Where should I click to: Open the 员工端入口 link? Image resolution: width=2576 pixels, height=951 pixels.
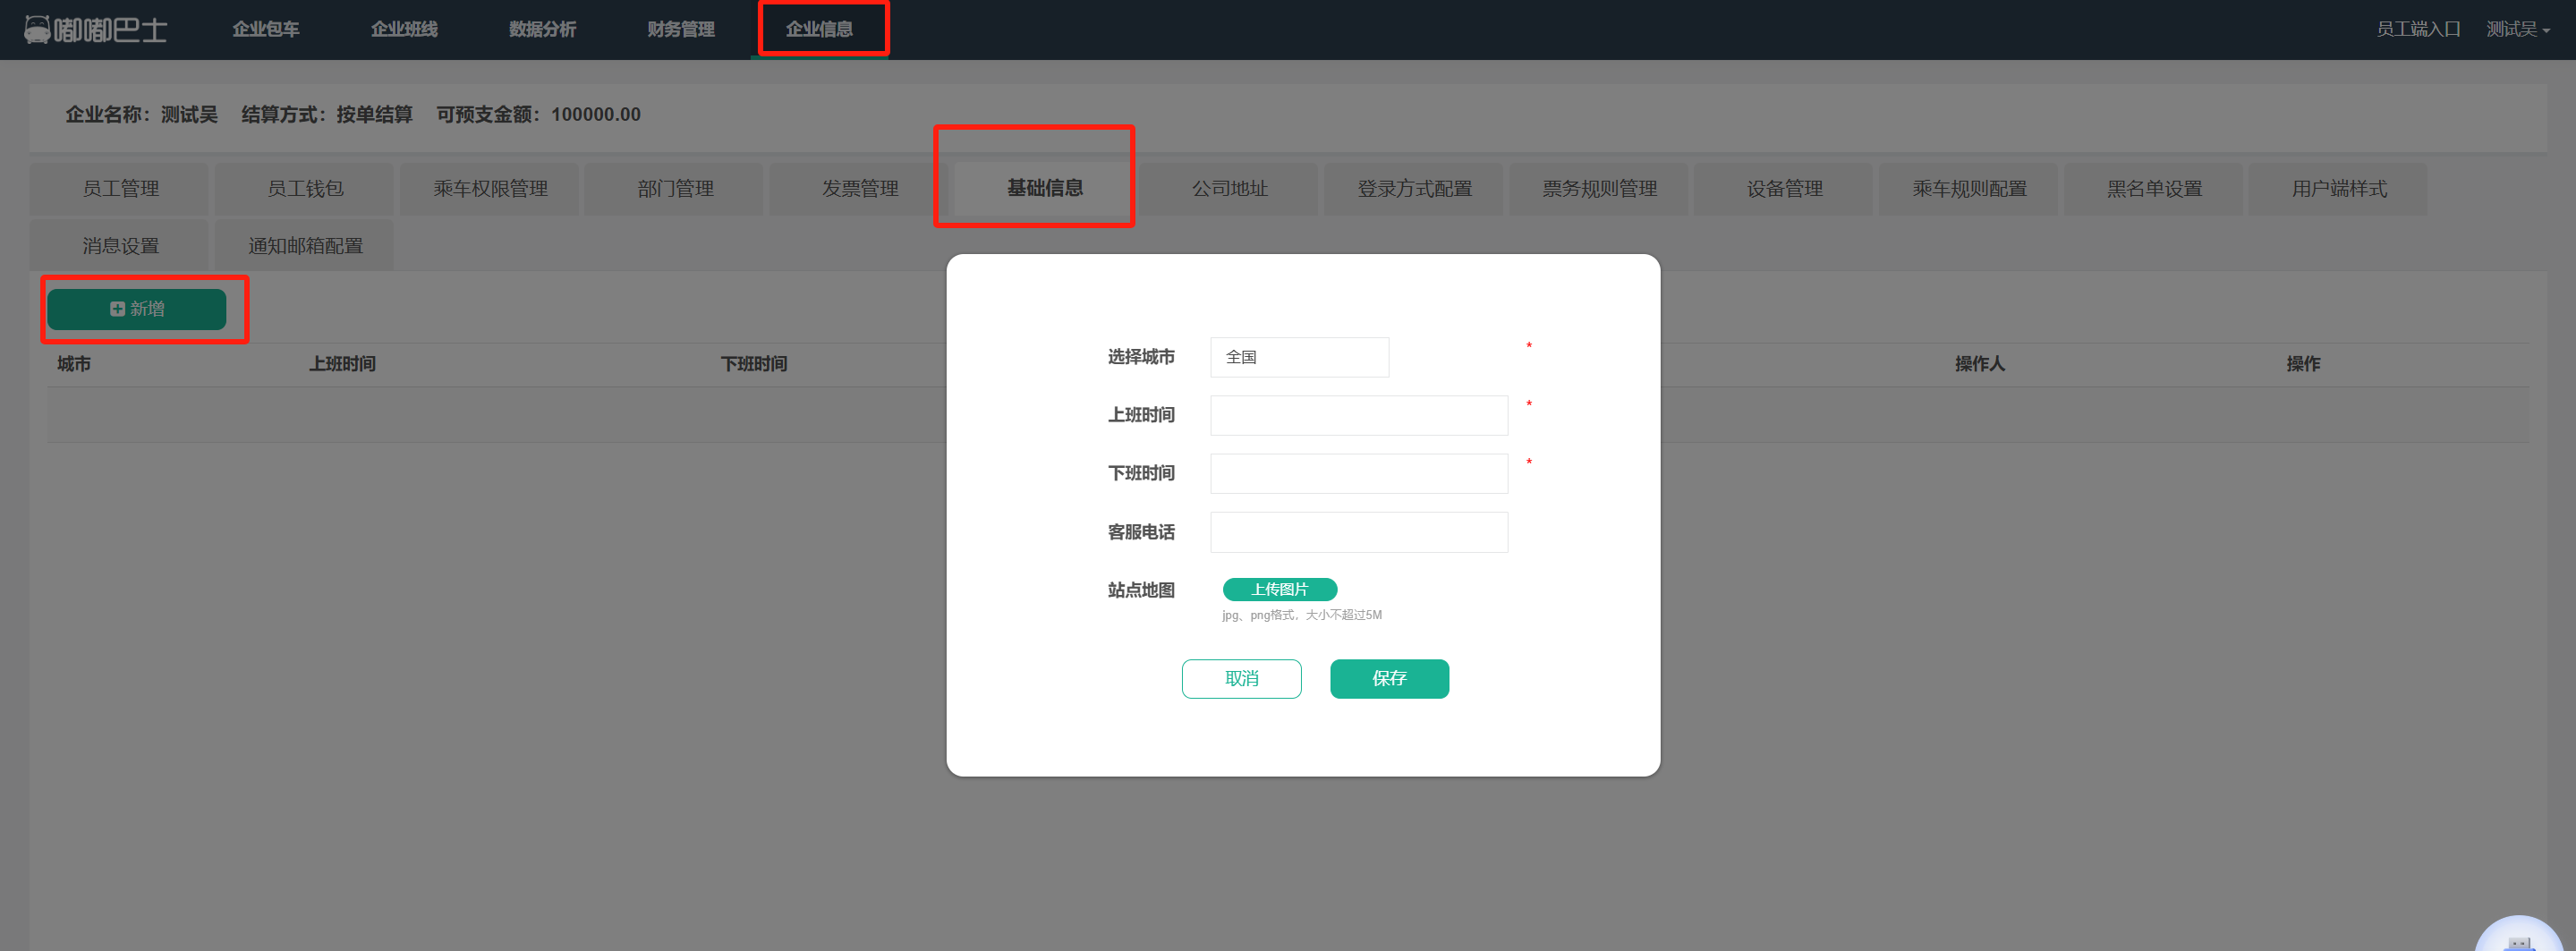point(2417,29)
